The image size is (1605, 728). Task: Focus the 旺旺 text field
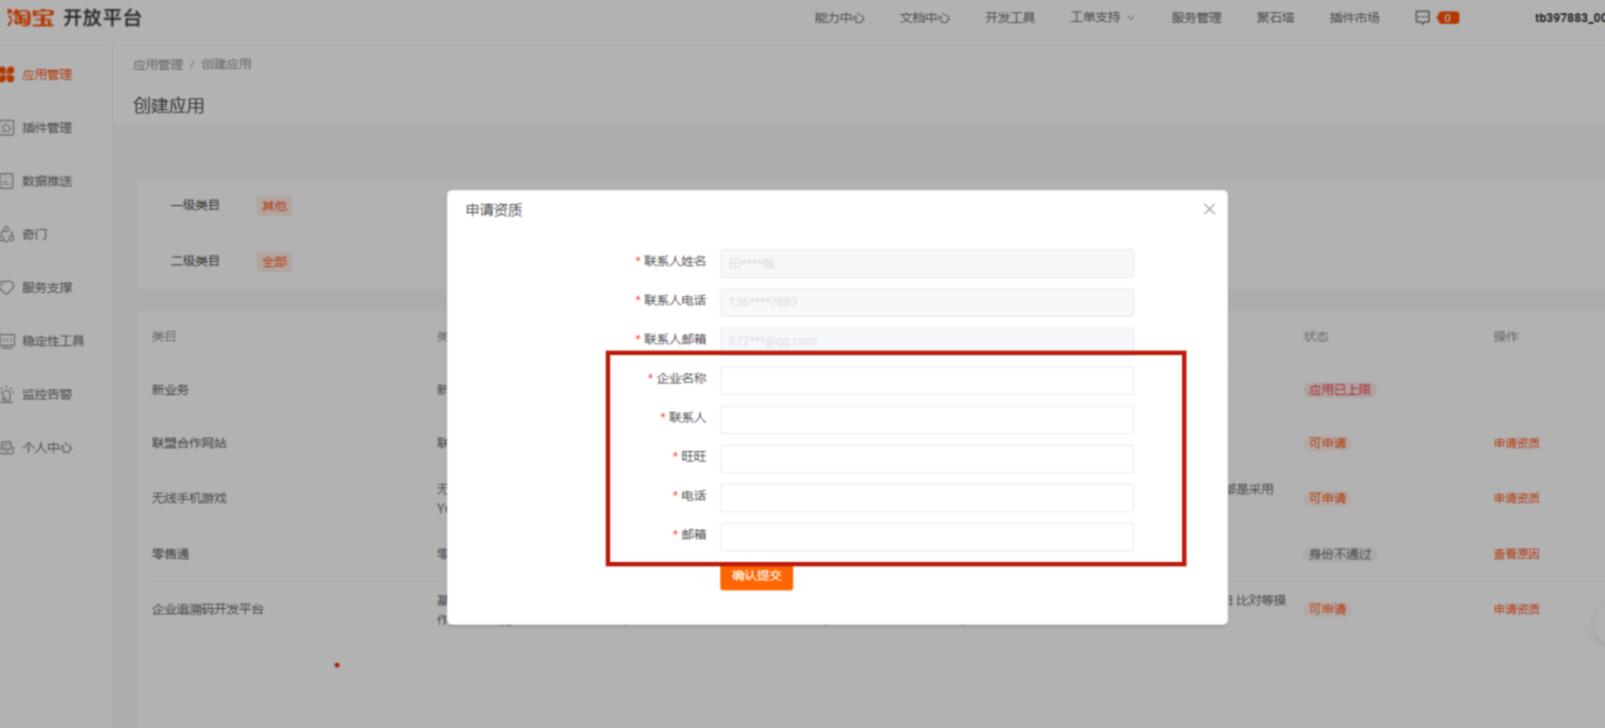pyautogui.click(x=926, y=458)
